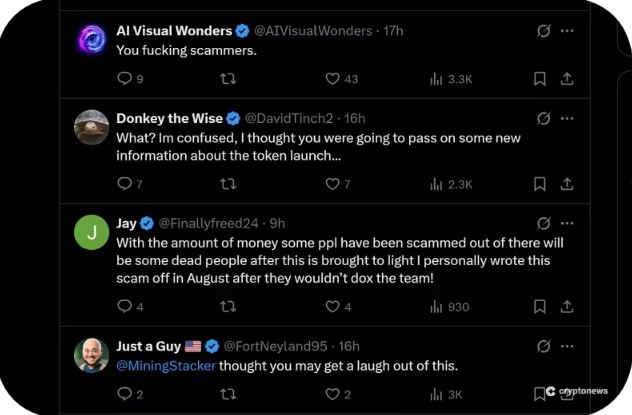Image resolution: width=632 pixels, height=415 pixels.
Task: Open more options on AI Visual Wonders tweet
Action: [567, 31]
